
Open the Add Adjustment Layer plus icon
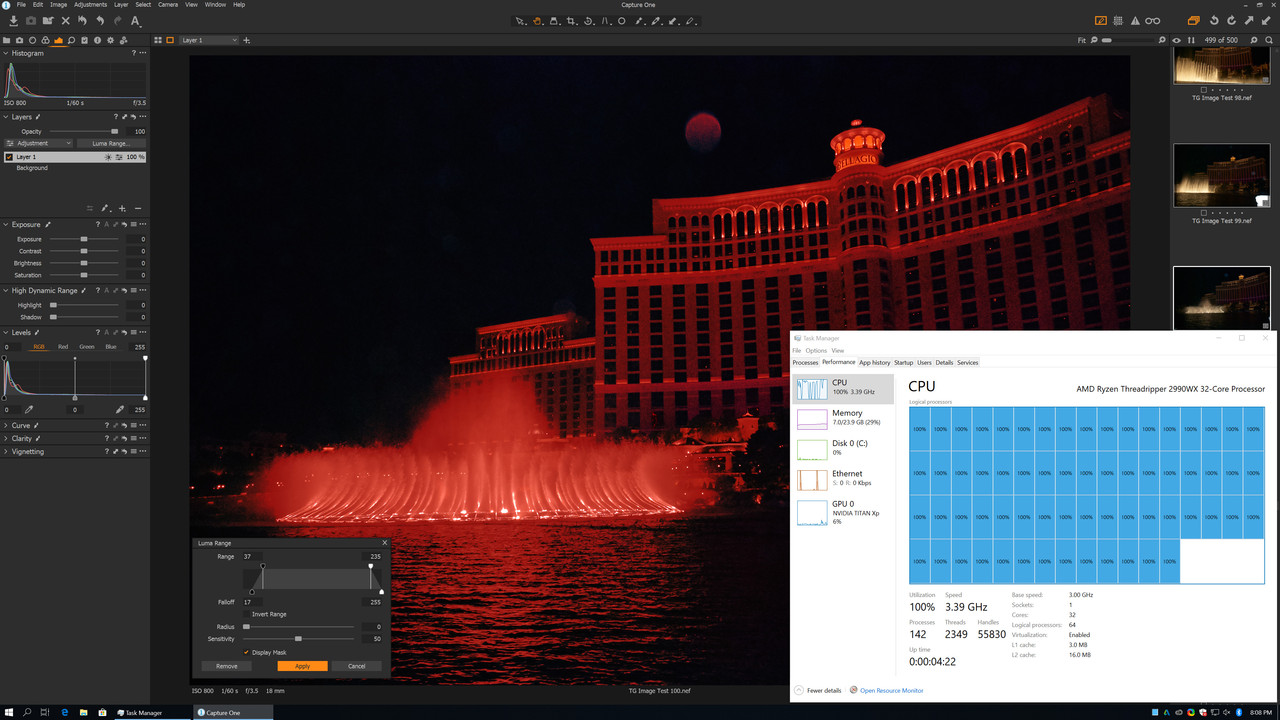(x=246, y=40)
